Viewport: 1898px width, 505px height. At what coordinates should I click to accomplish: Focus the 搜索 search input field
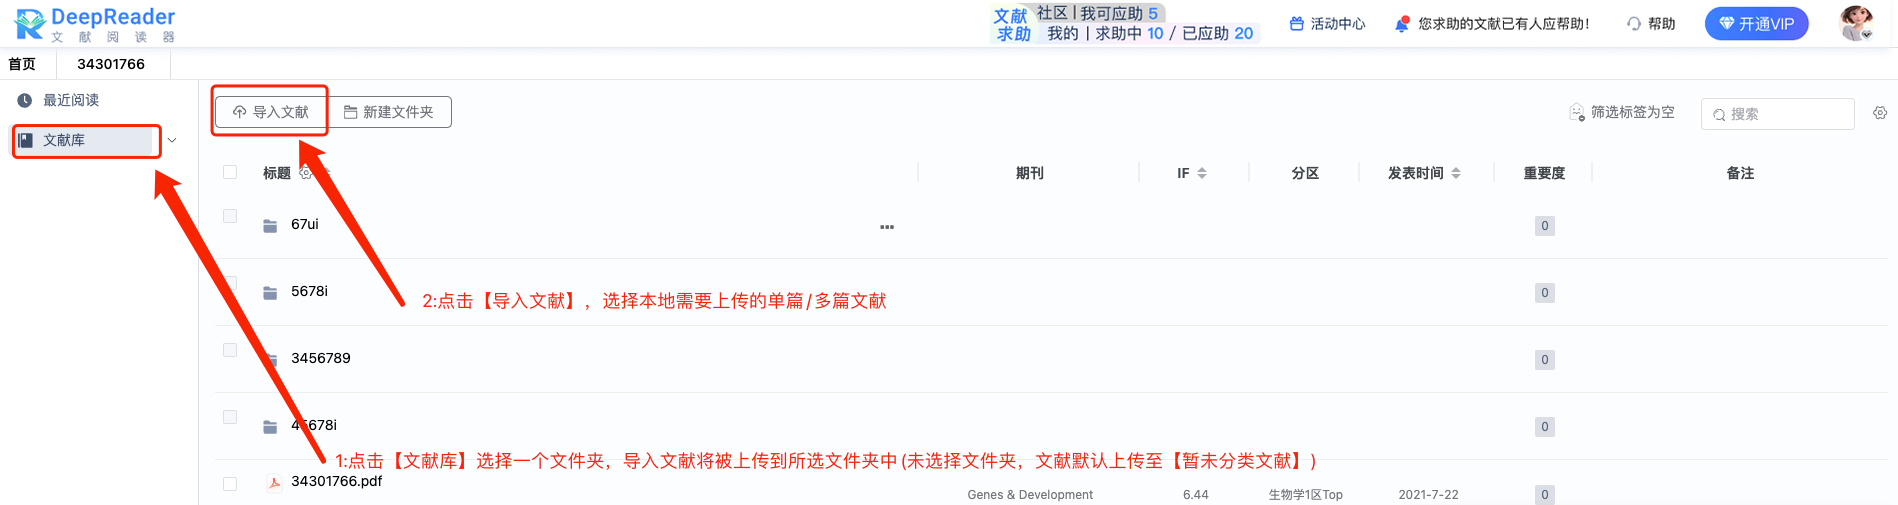[x=1778, y=114]
